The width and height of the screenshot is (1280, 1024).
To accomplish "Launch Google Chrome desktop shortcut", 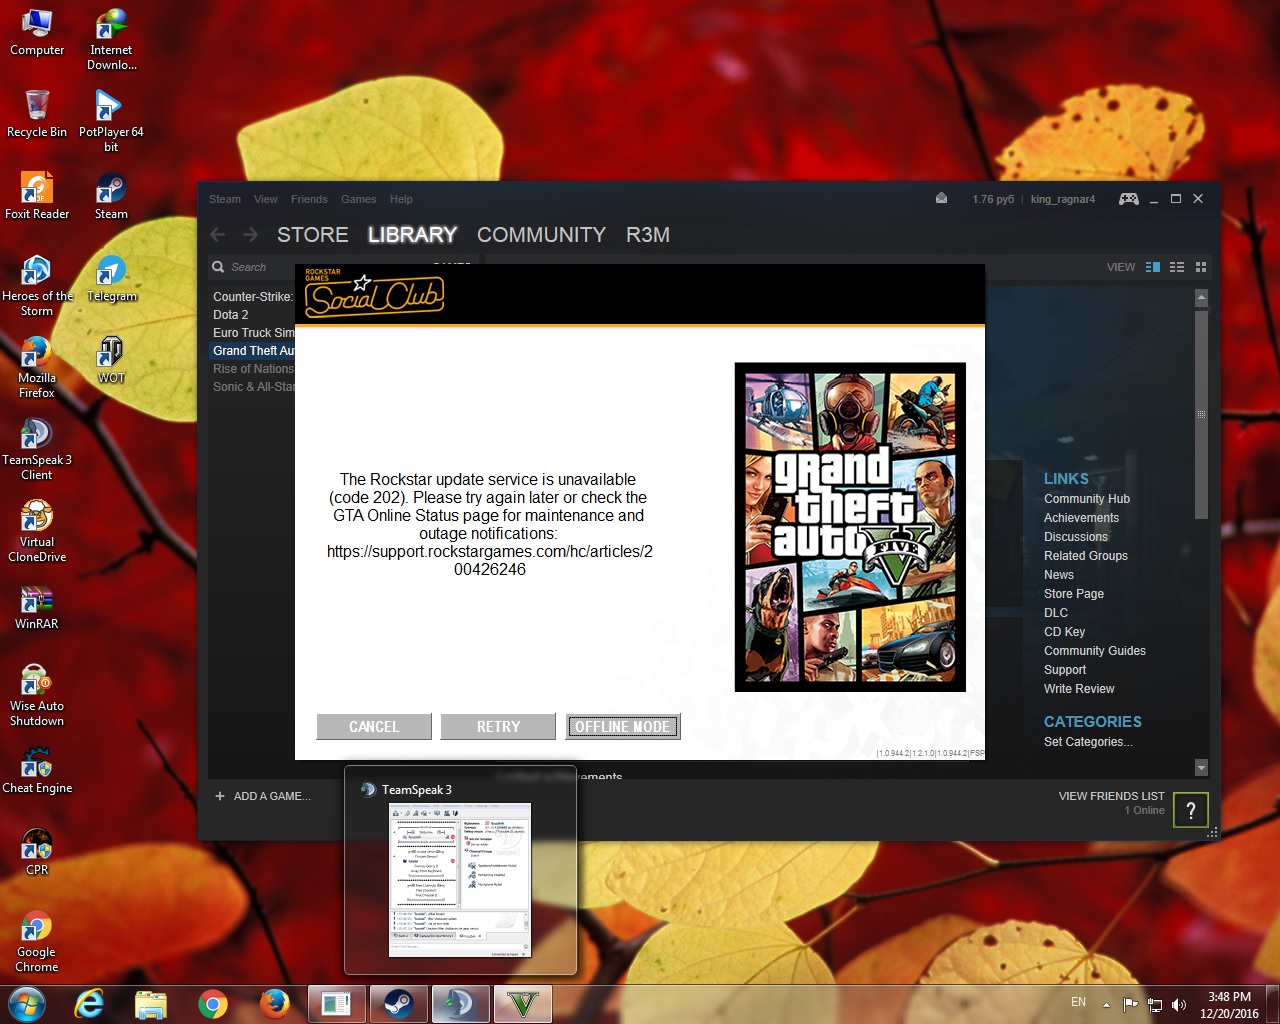I will (x=37, y=941).
